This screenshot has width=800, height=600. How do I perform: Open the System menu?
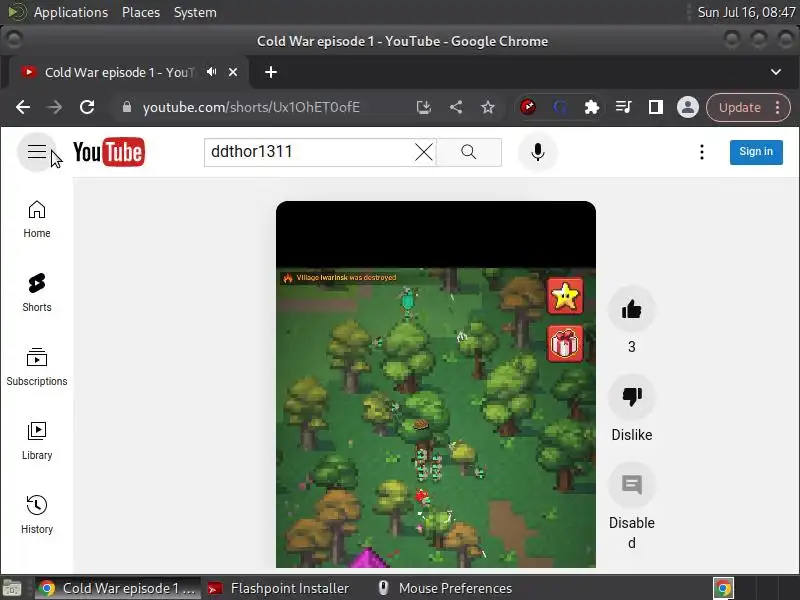pyautogui.click(x=195, y=12)
